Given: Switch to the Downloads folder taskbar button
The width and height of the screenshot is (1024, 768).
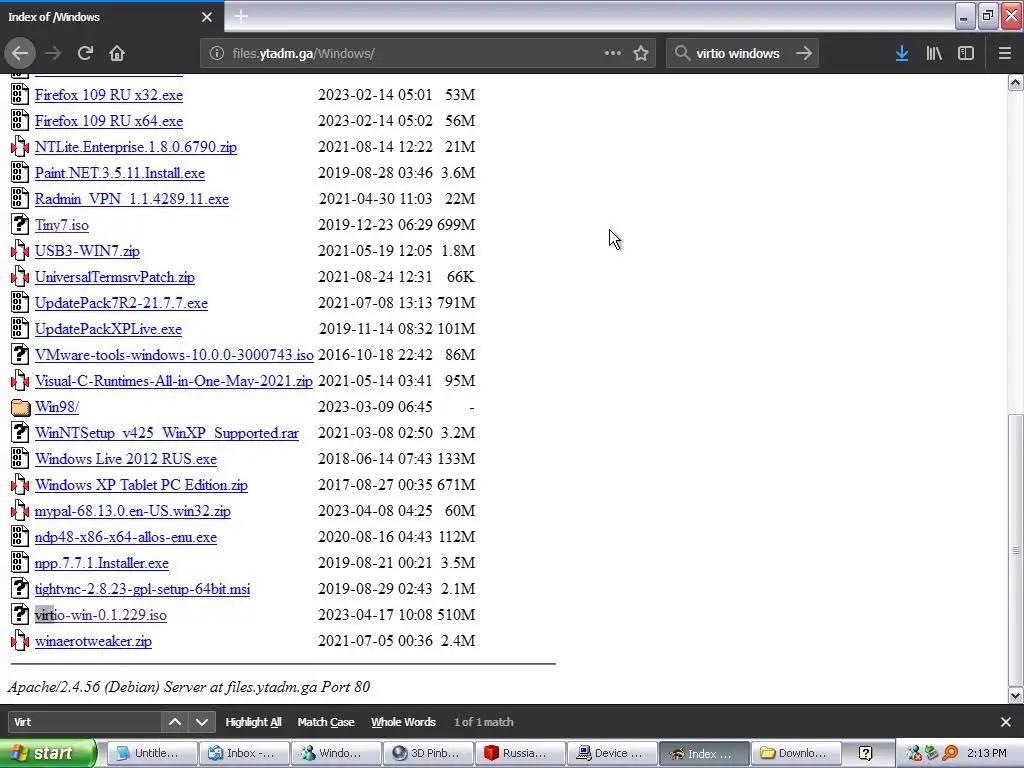Looking at the screenshot, I should click(x=796, y=754).
